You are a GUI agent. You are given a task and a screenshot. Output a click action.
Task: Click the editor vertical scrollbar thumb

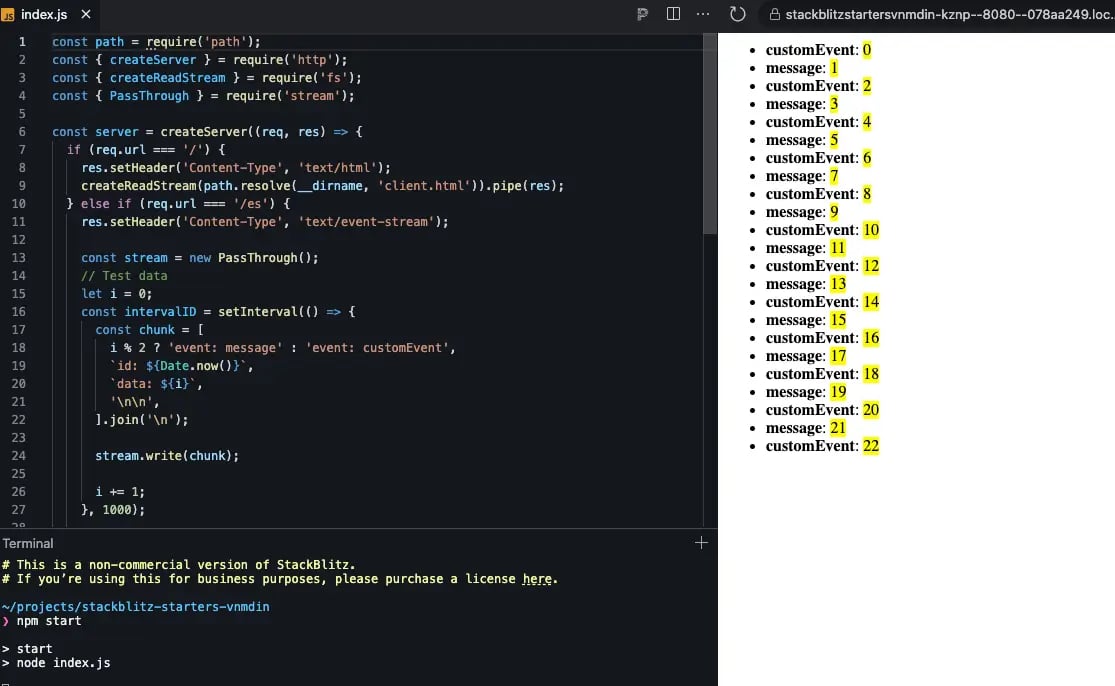[710, 134]
